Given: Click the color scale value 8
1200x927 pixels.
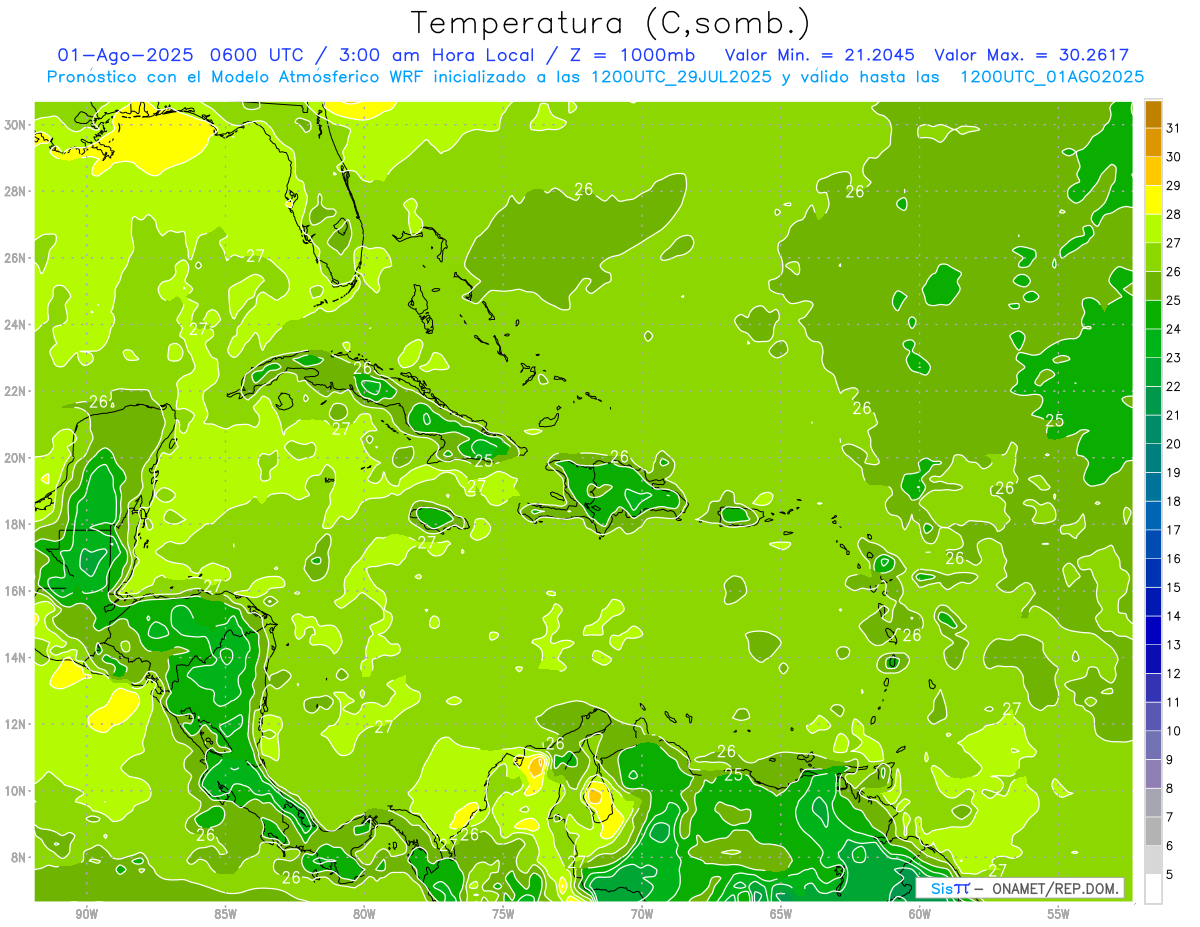Looking at the screenshot, I should [1170, 788].
